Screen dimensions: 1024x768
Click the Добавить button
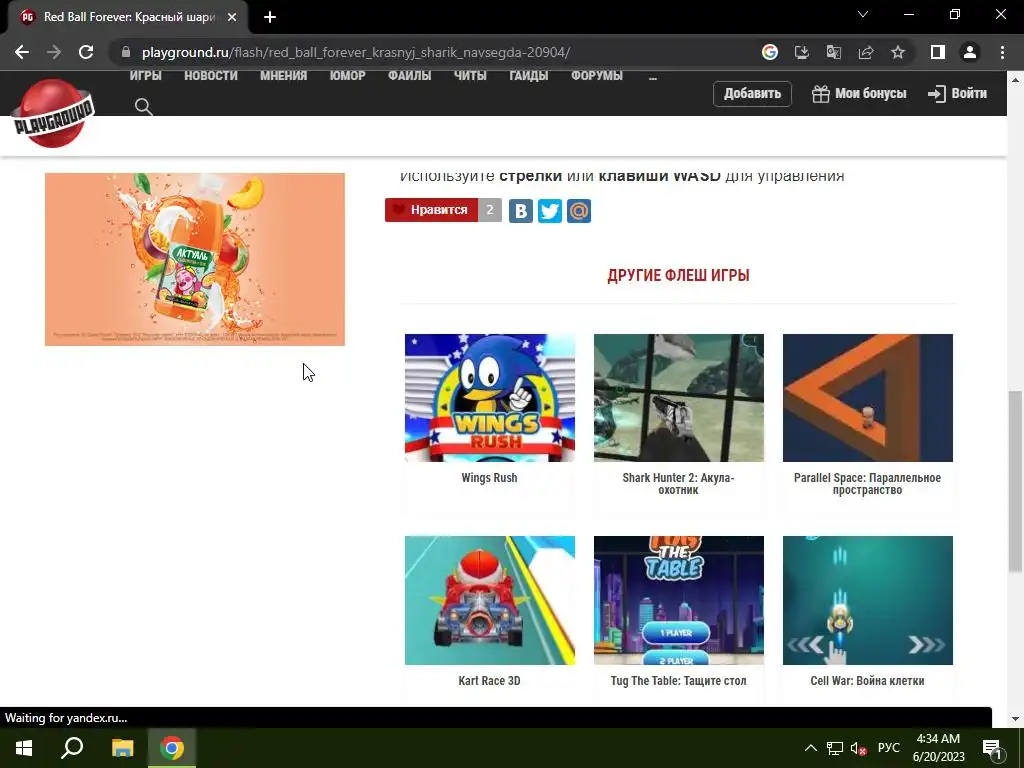pos(752,93)
